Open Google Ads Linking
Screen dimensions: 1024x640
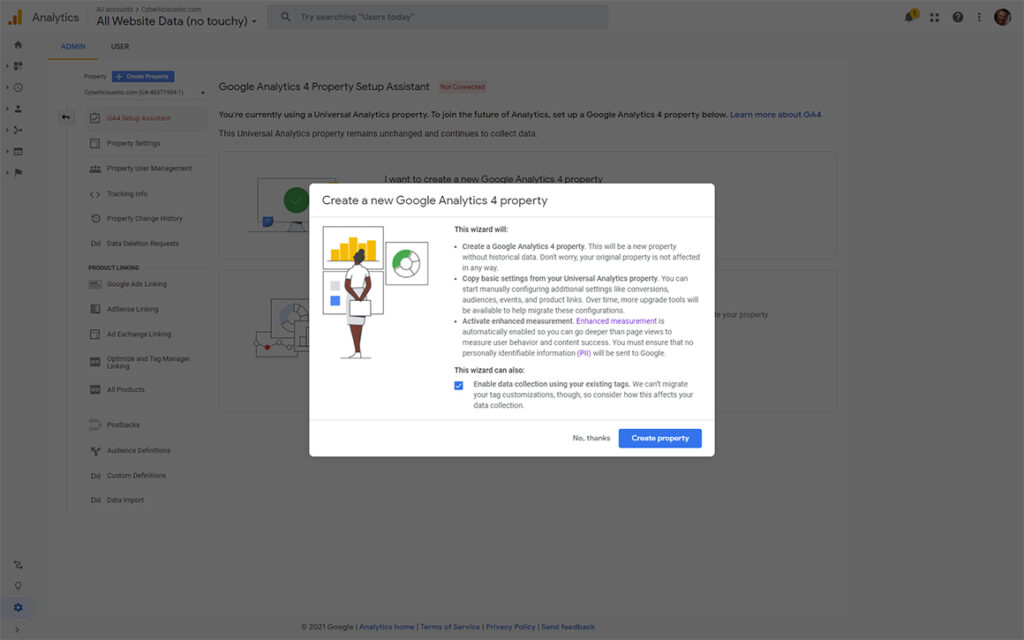pyautogui.click(x=136, y=284)
